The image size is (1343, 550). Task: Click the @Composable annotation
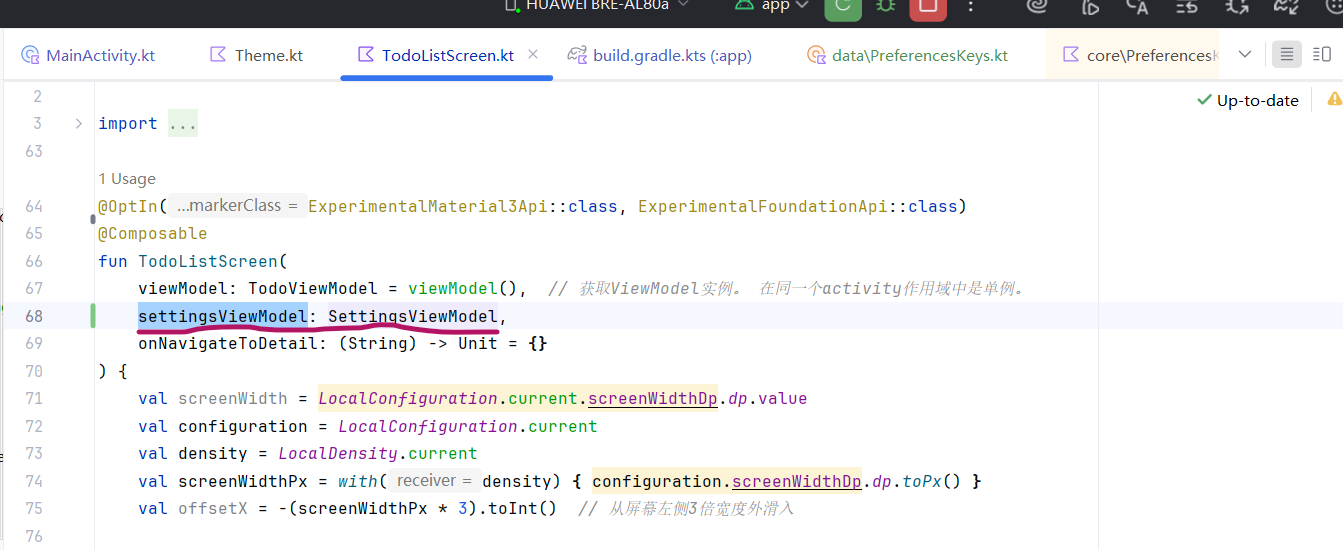coord(153,233)
